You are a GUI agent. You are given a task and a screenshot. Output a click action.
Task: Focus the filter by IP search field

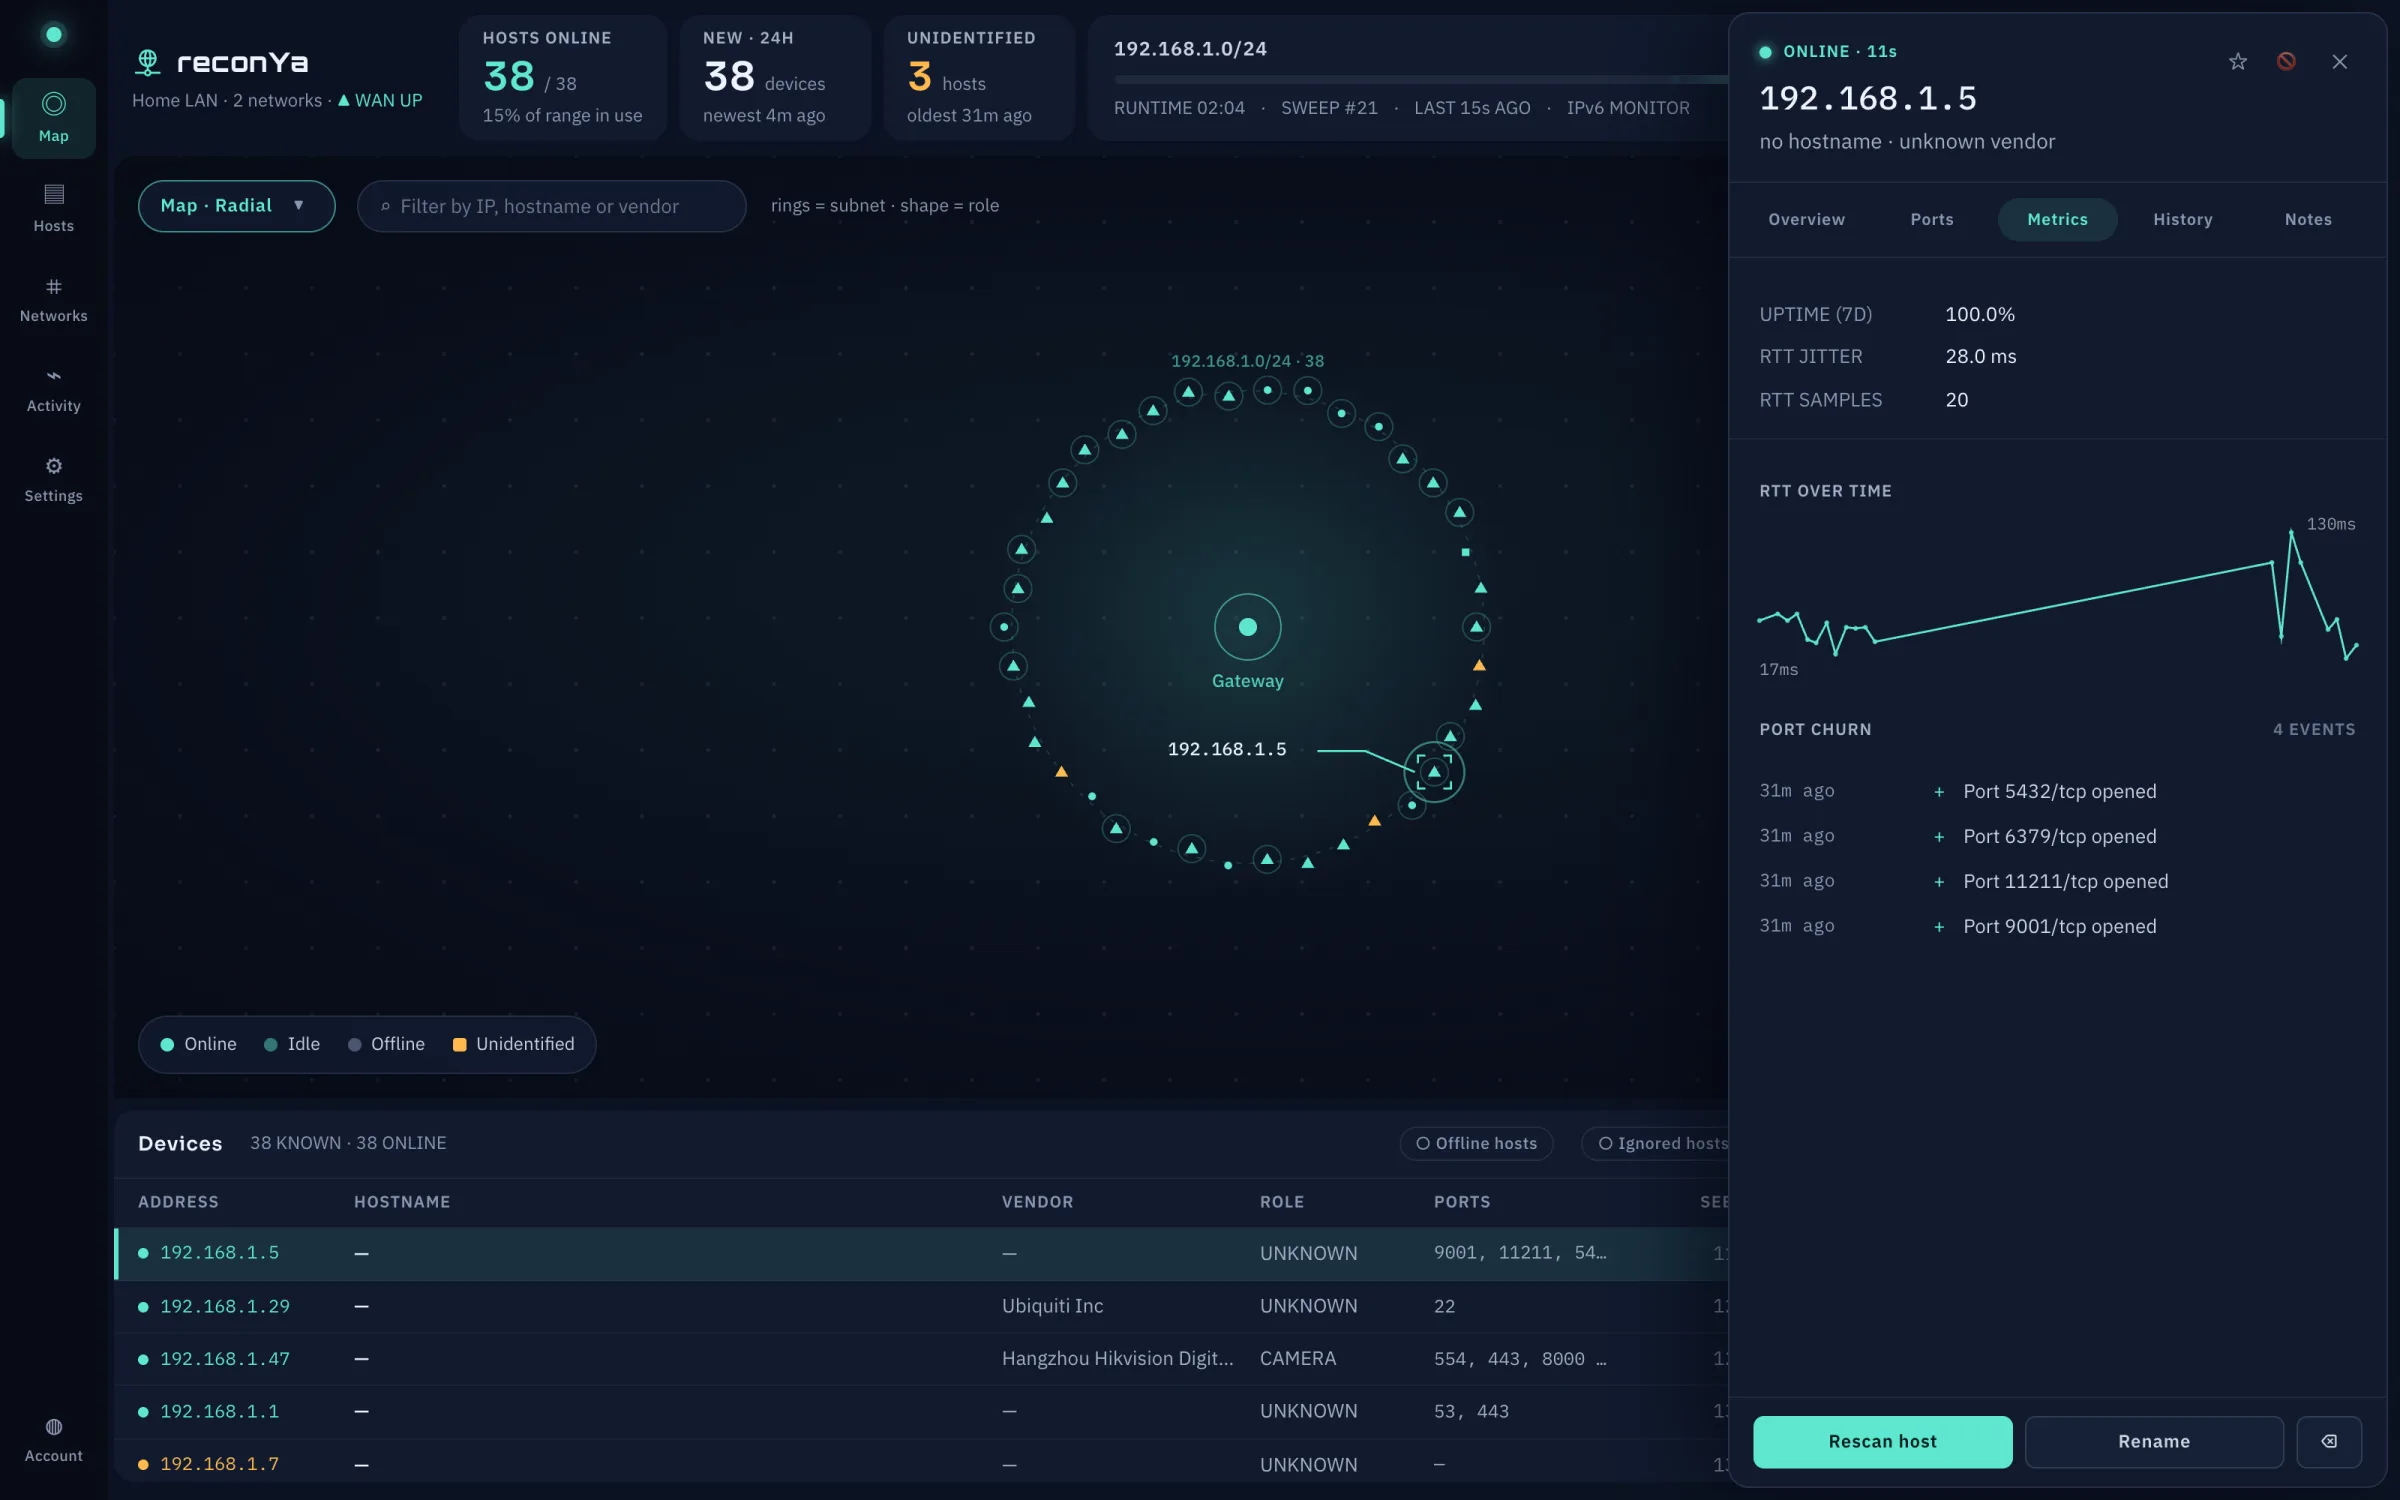click(551, 206)
